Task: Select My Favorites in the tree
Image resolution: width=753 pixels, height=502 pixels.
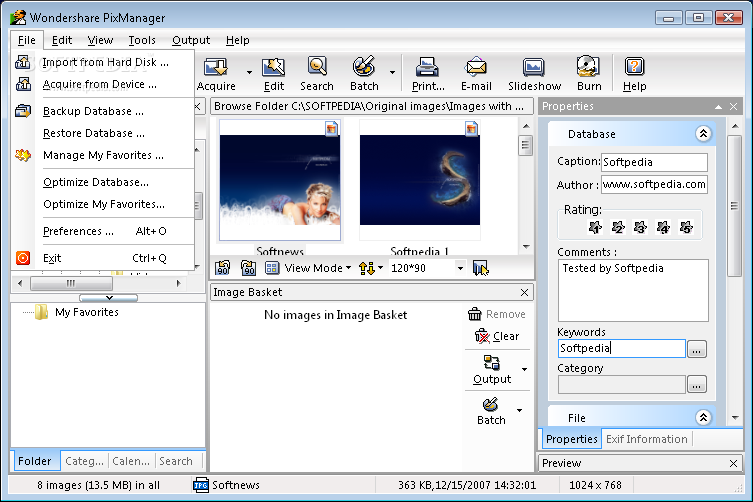Action: coord(86,312)
